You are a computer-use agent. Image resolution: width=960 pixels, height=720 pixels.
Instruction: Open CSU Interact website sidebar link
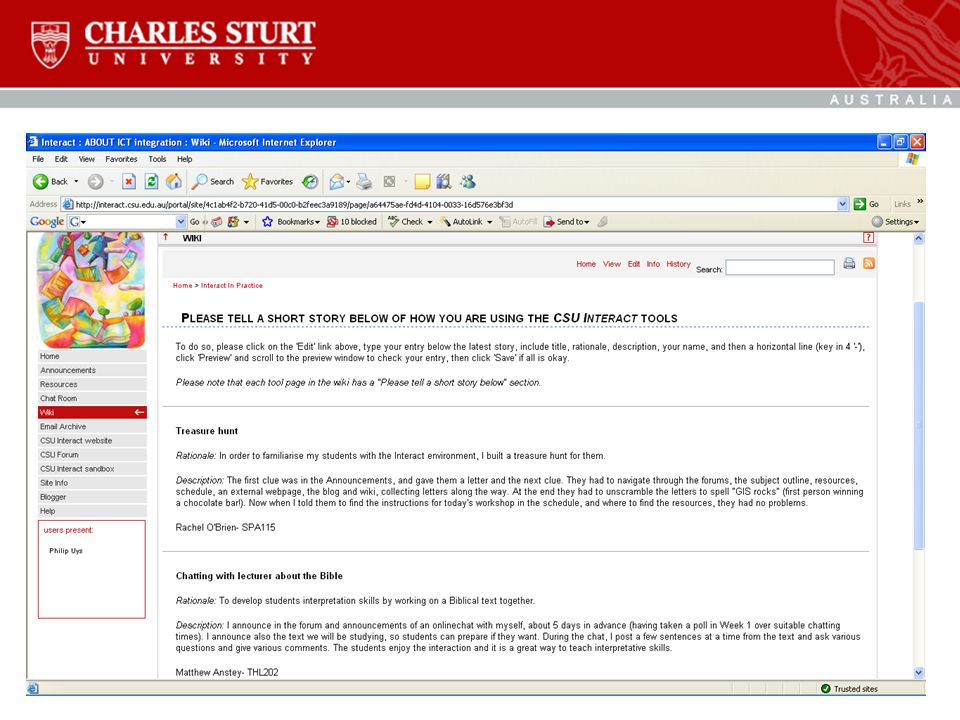coord(92,441)
